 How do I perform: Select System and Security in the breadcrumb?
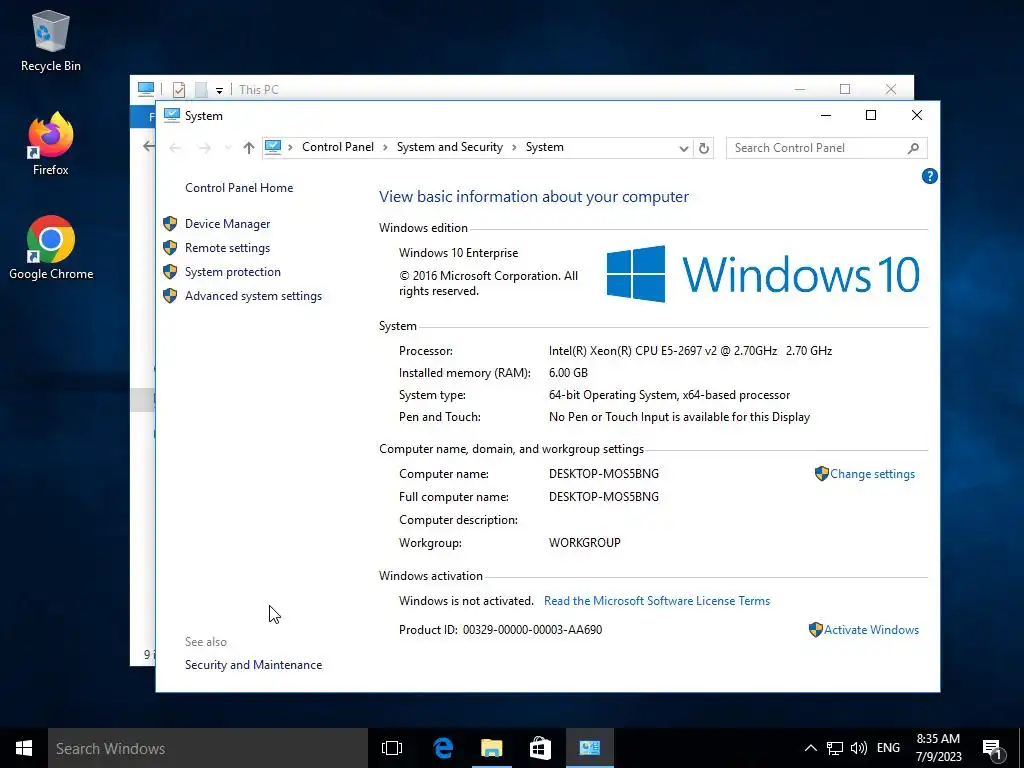pyautogui.click(x=450, y=148)
